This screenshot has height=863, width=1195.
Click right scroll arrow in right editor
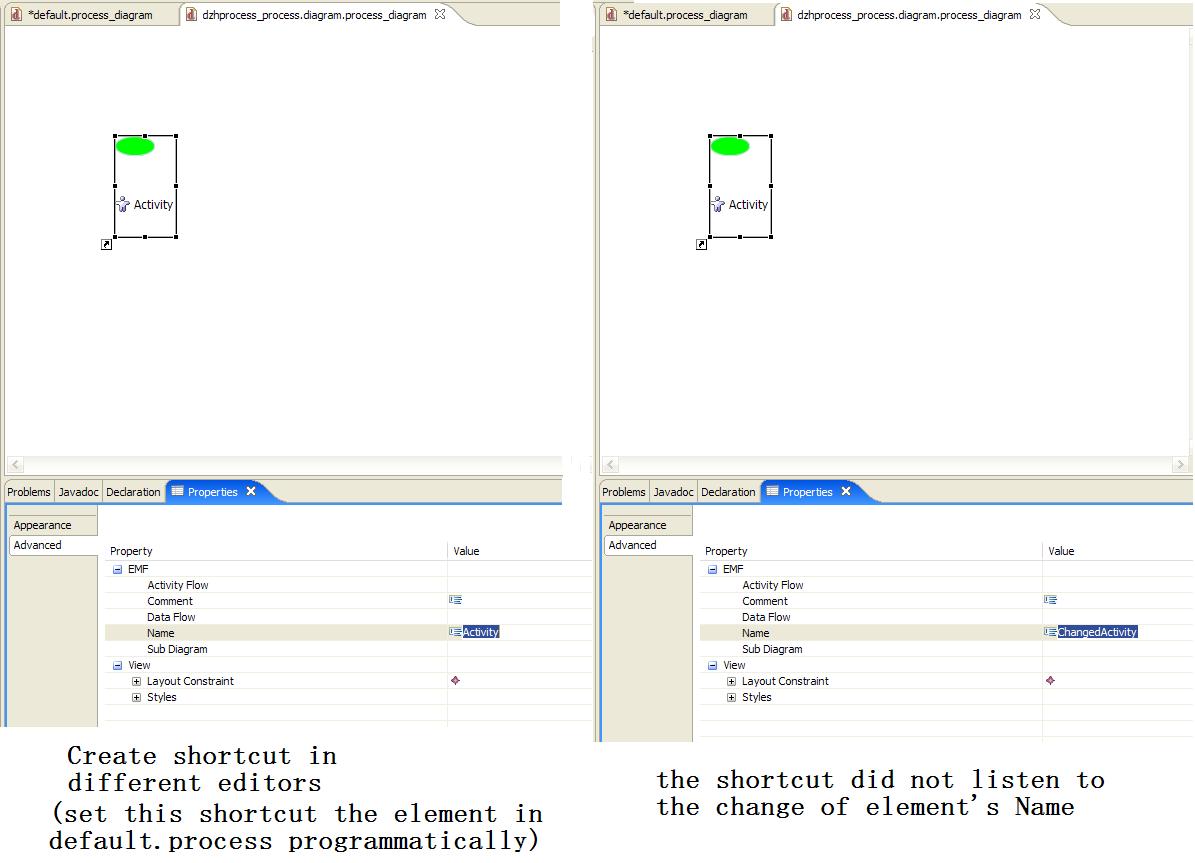(x=1181, y=464)
